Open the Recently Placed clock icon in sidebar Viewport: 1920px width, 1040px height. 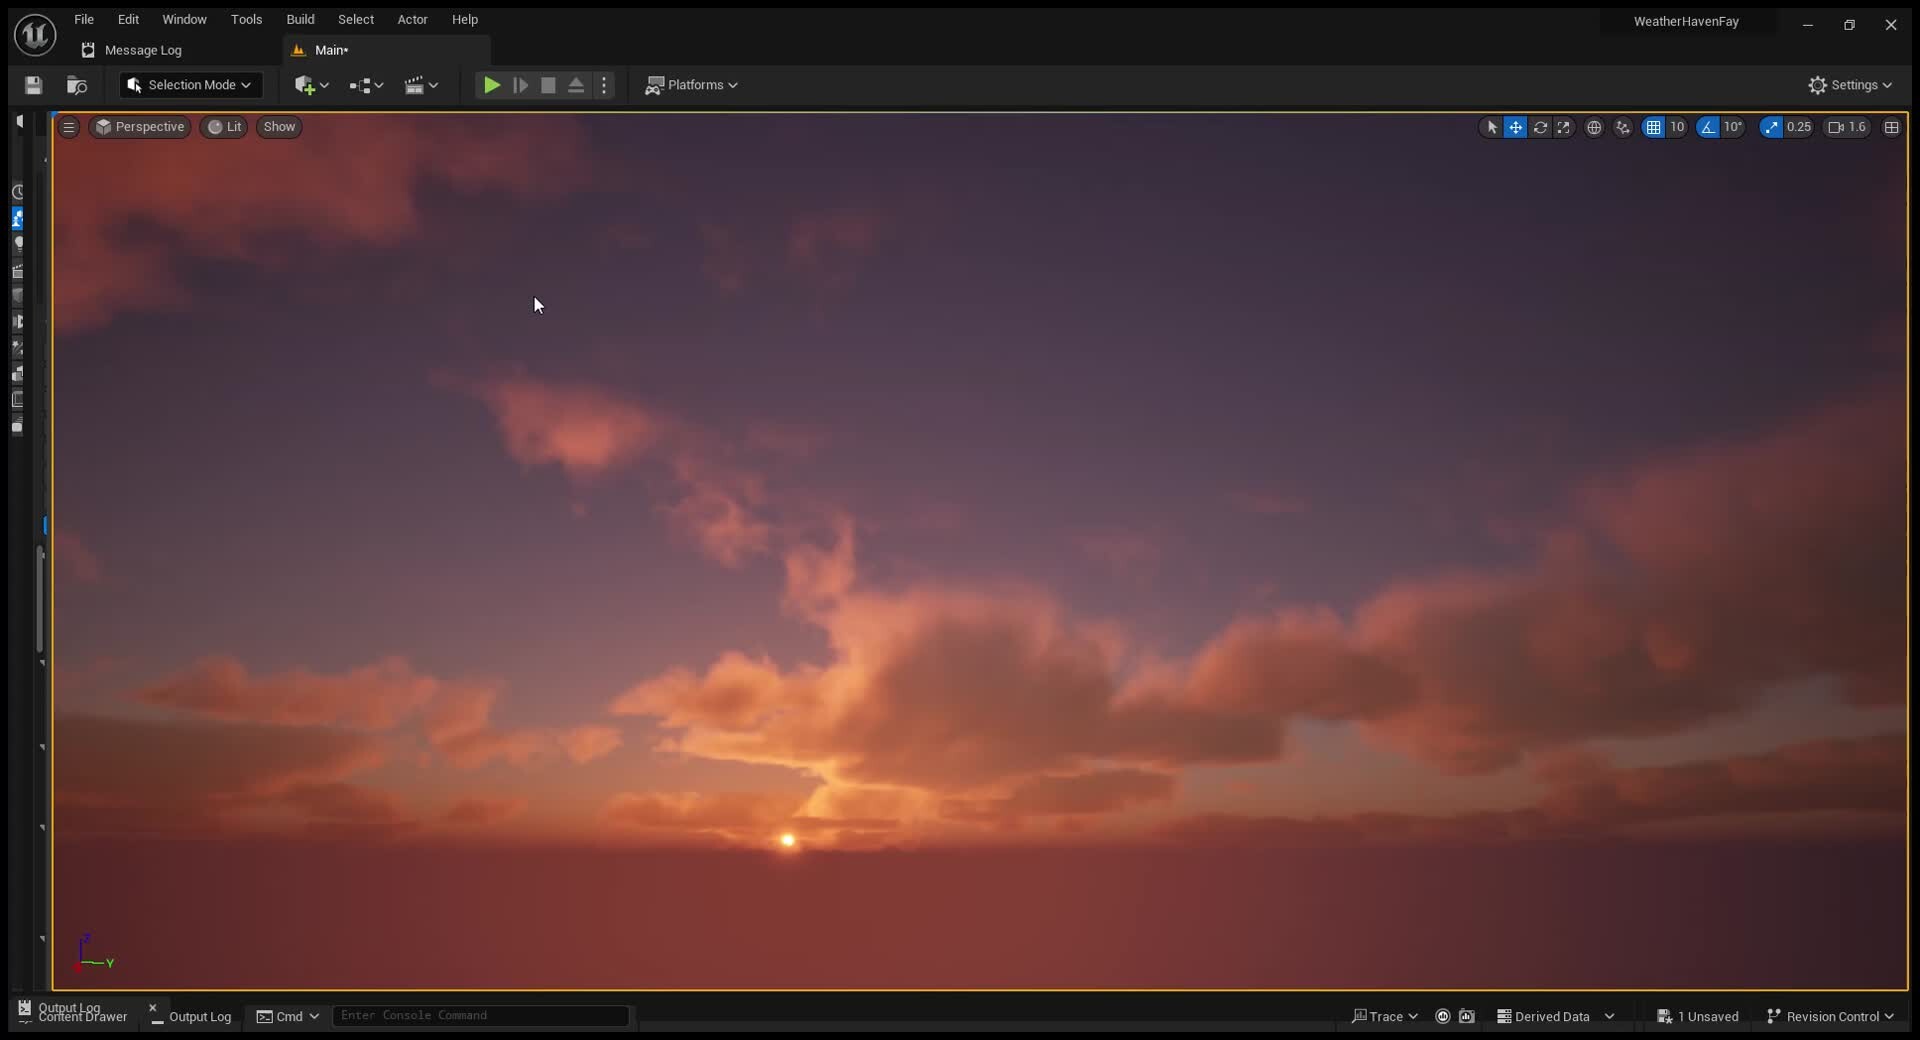pyautogui.click(x=18, y=191)
